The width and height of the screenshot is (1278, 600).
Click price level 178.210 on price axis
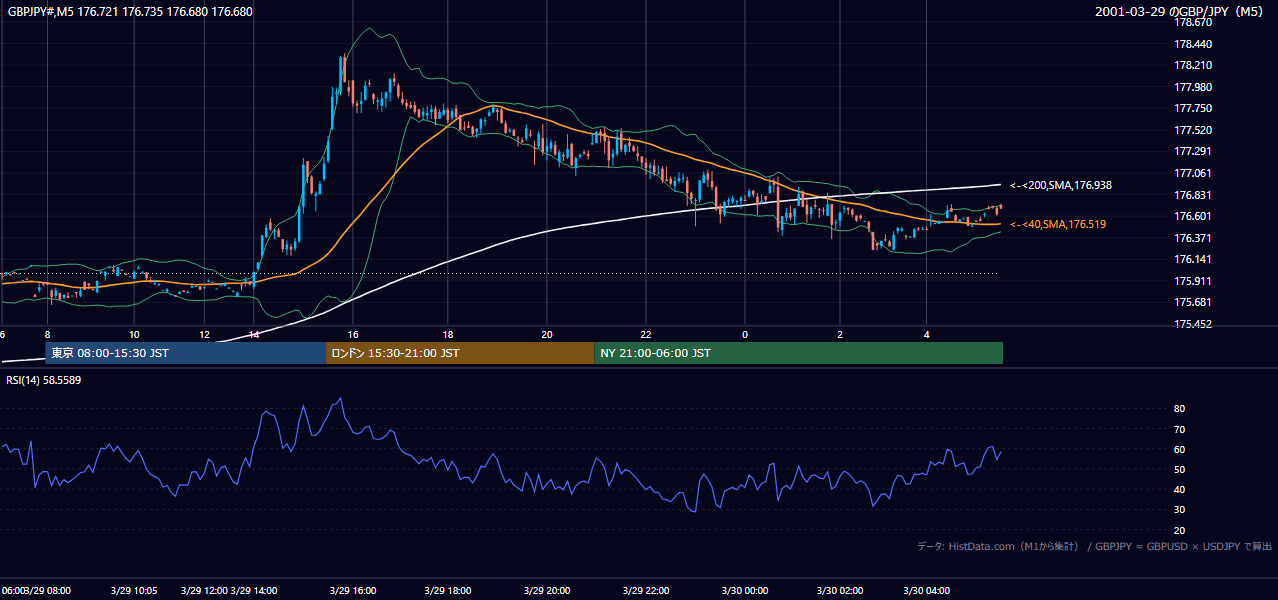[x=1193, y=65]
